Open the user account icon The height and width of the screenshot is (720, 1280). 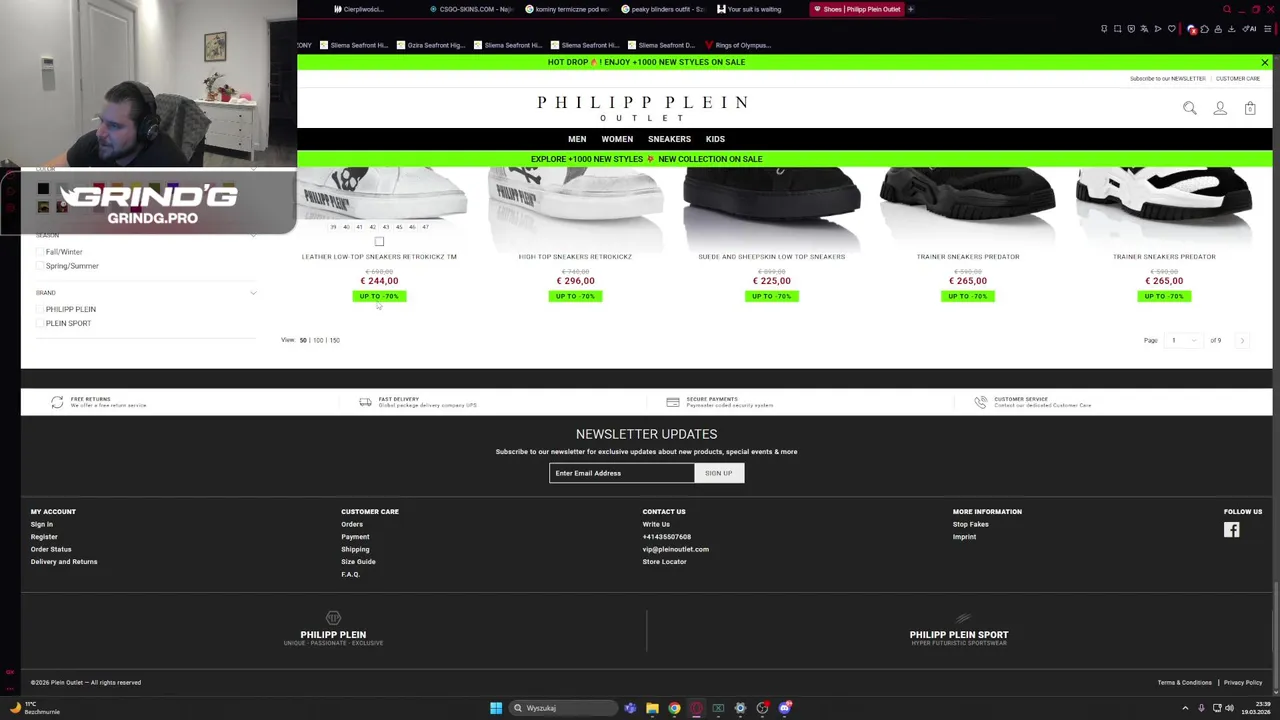click(x=1220, y=108)
